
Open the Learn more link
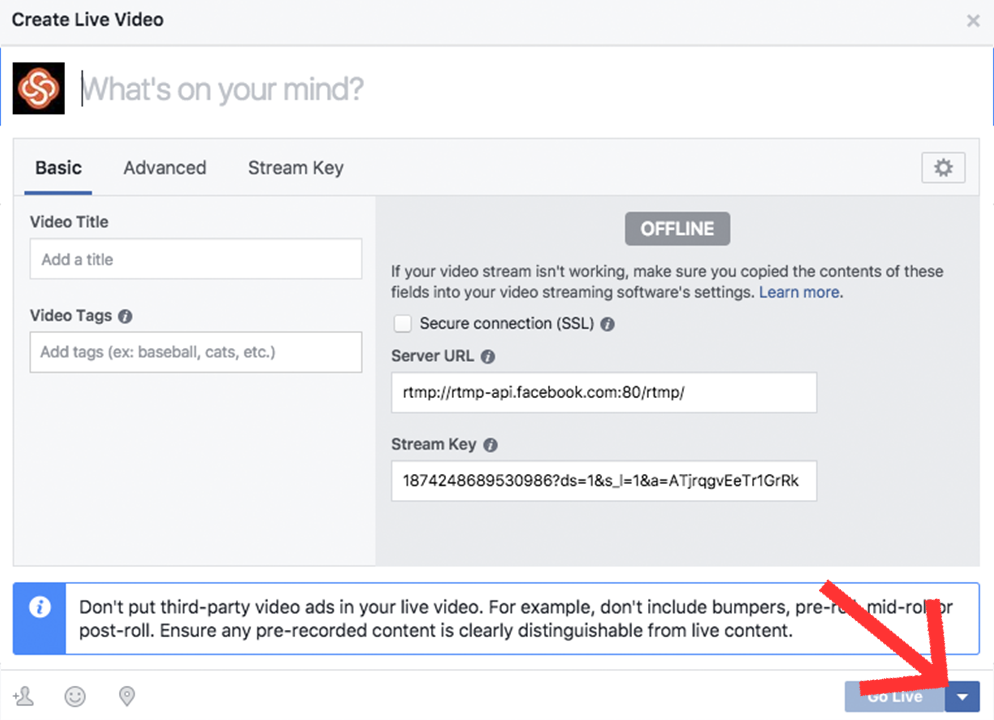pyautogui.click(x=800, y=292)
